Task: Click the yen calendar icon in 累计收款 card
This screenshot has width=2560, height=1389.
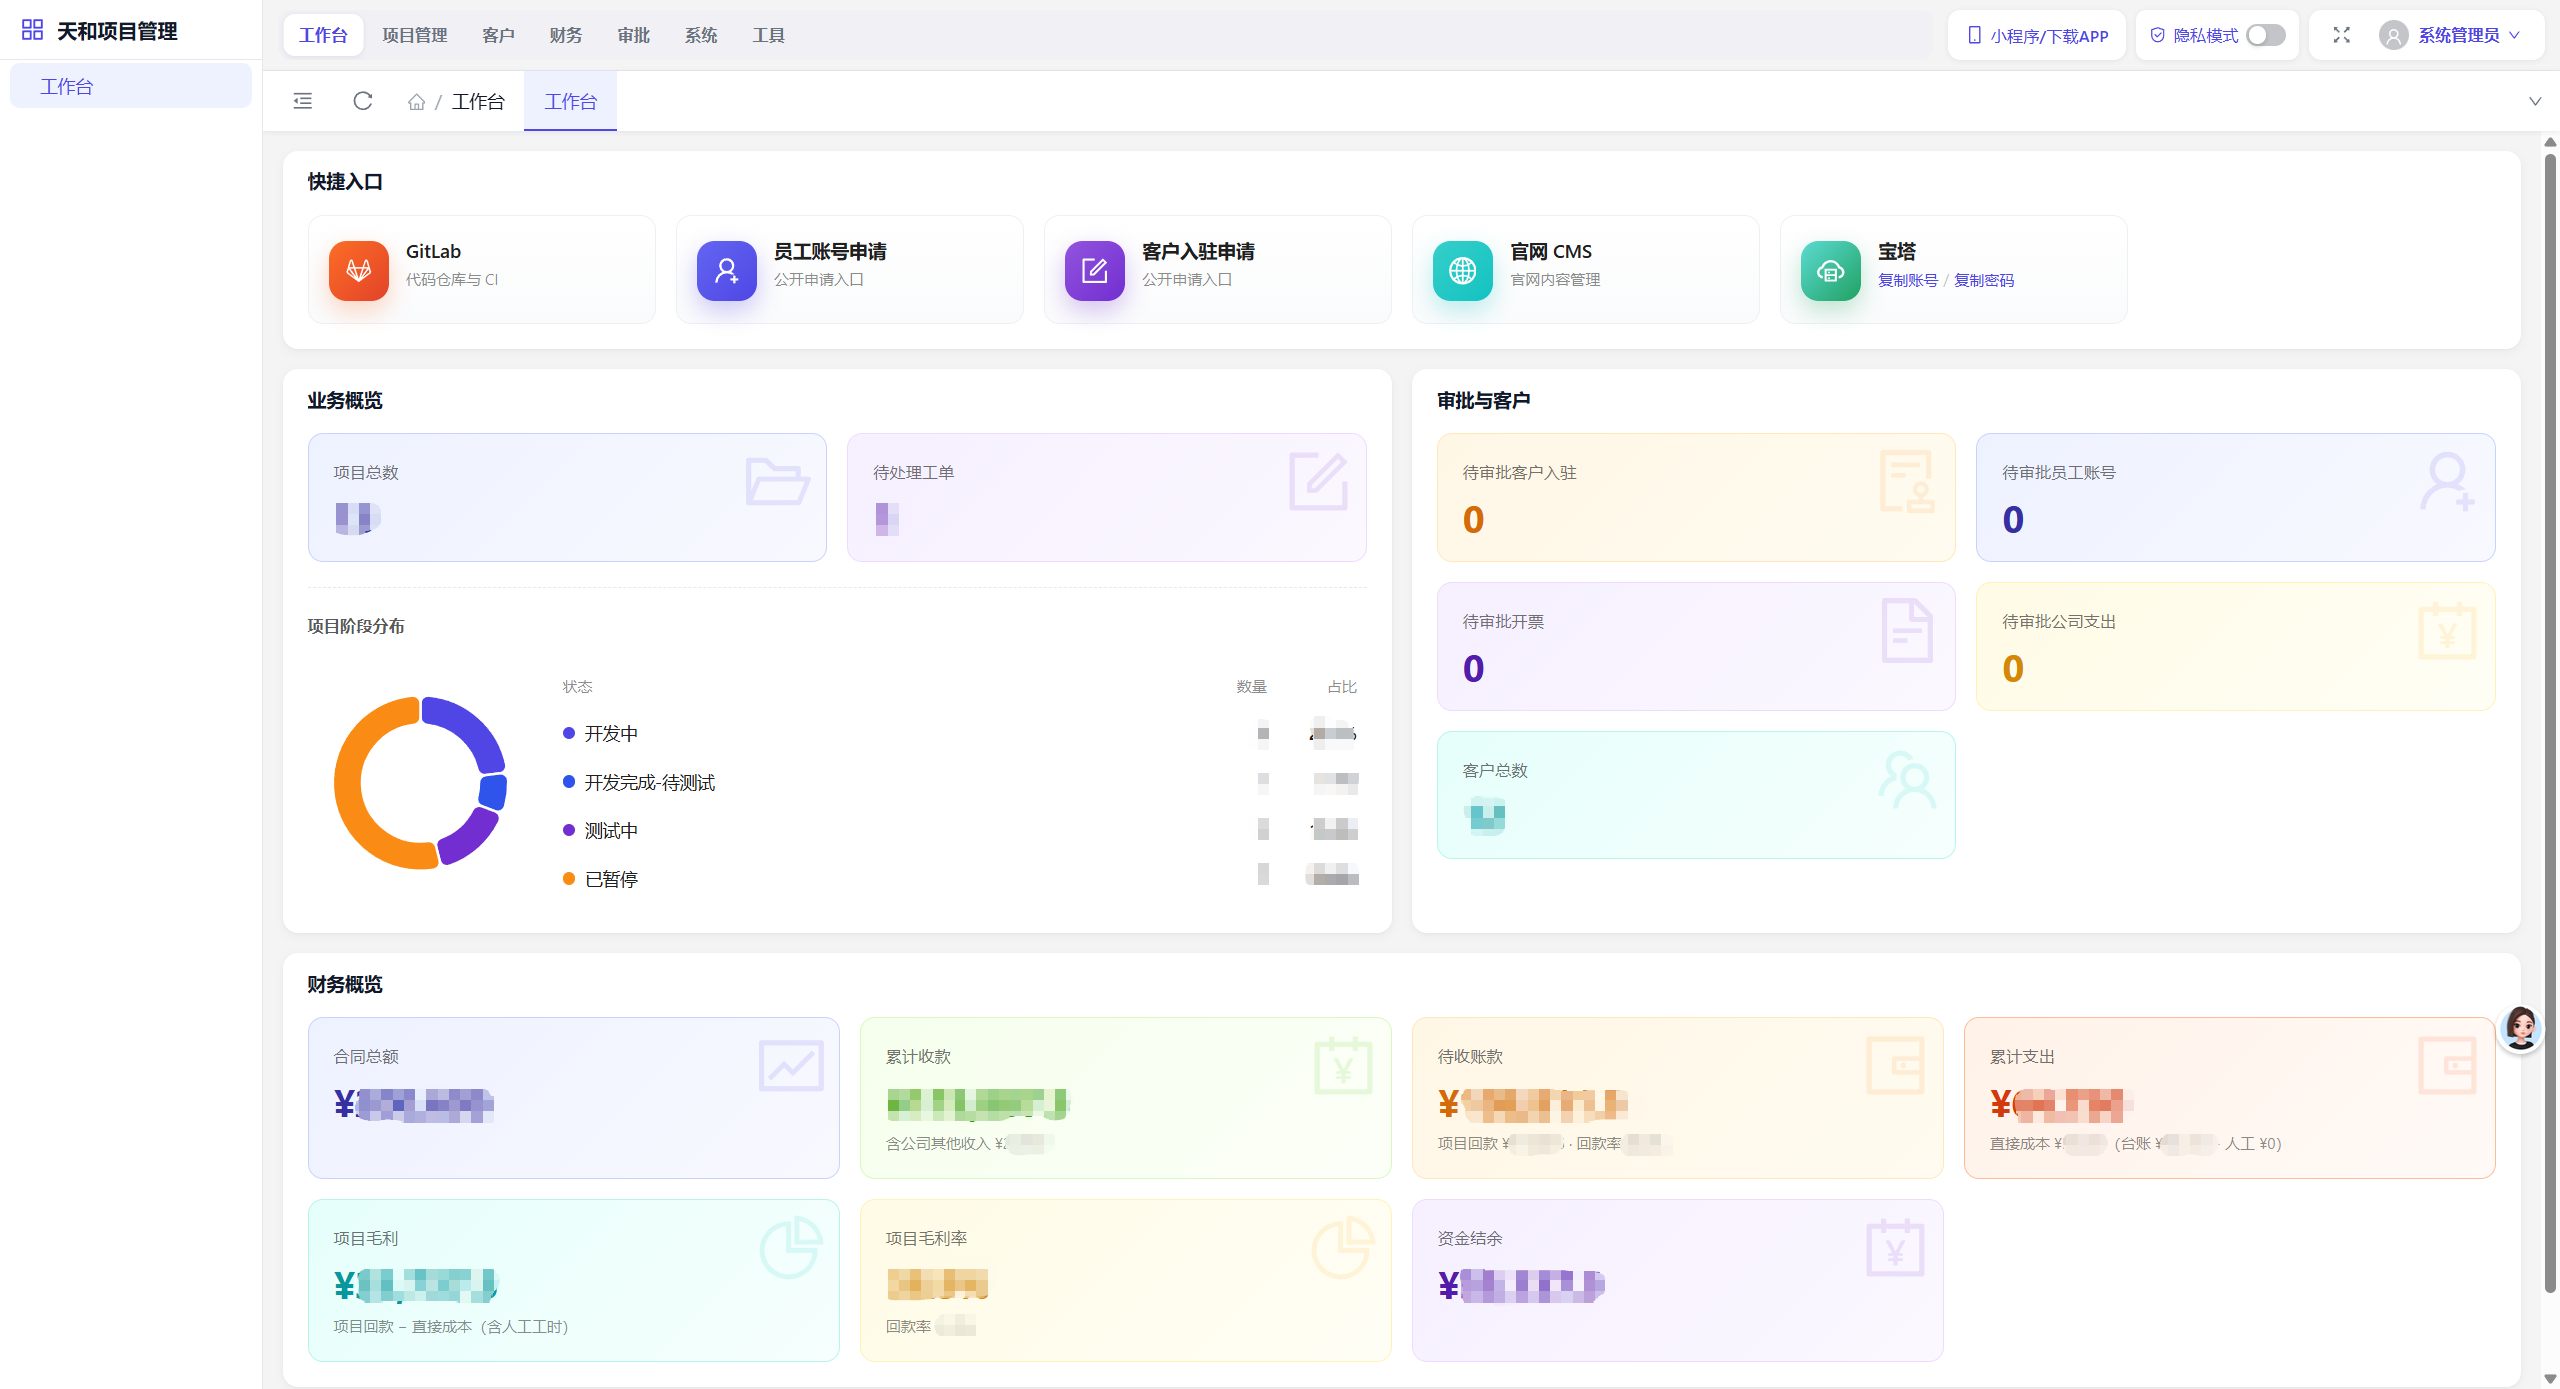Action: 1343,1065
